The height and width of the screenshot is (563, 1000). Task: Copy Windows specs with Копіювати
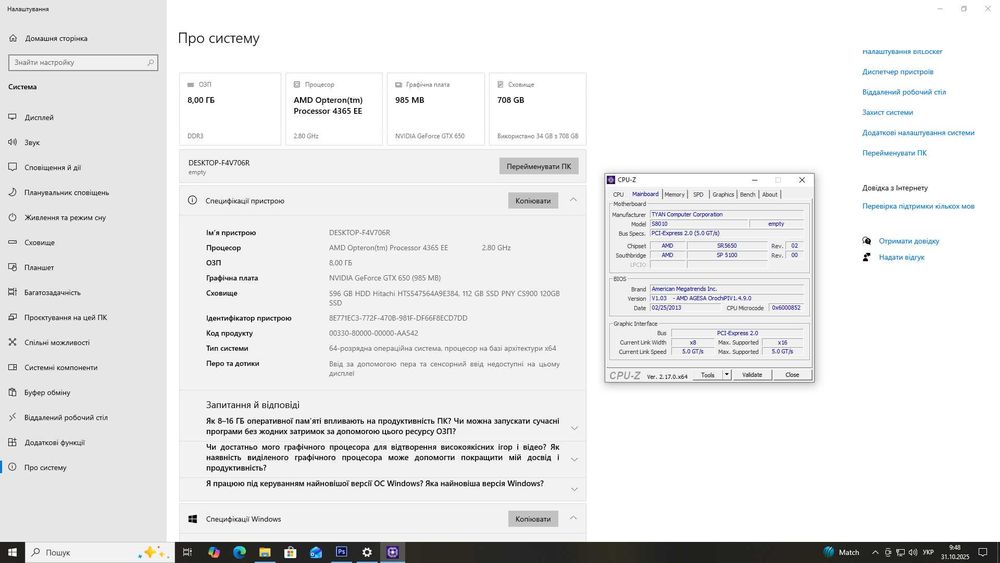click(533, 518)
